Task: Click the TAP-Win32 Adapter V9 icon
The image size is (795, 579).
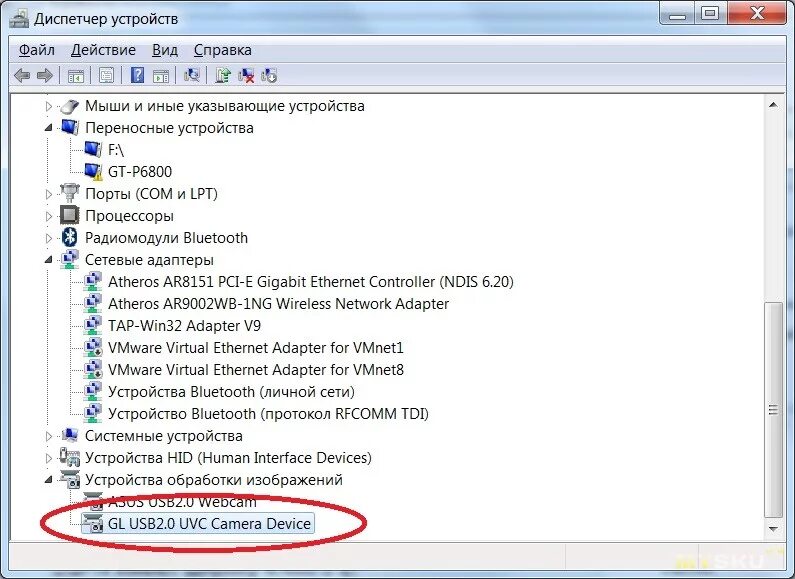Action: coord(93,325)
